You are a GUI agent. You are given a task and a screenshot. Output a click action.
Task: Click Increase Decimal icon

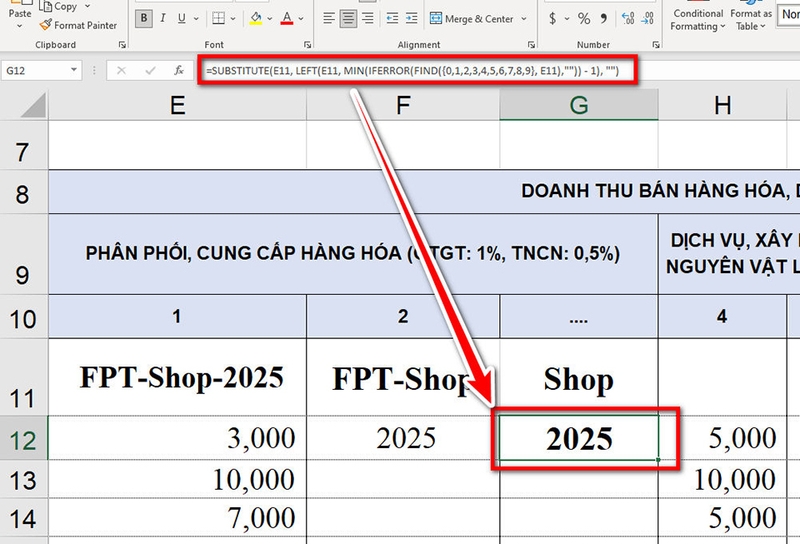coord(628,19)
